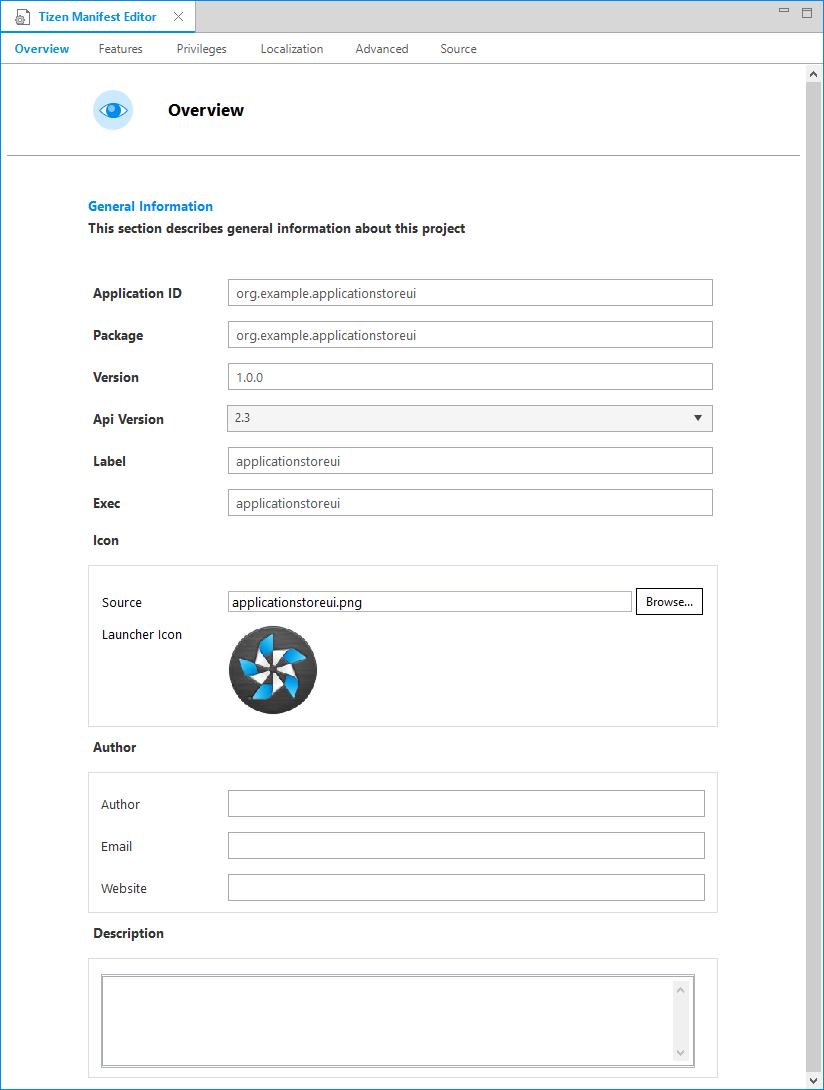Open the Advanced tab
This screenshot has width=824, height=1090.
coord(381,48)
